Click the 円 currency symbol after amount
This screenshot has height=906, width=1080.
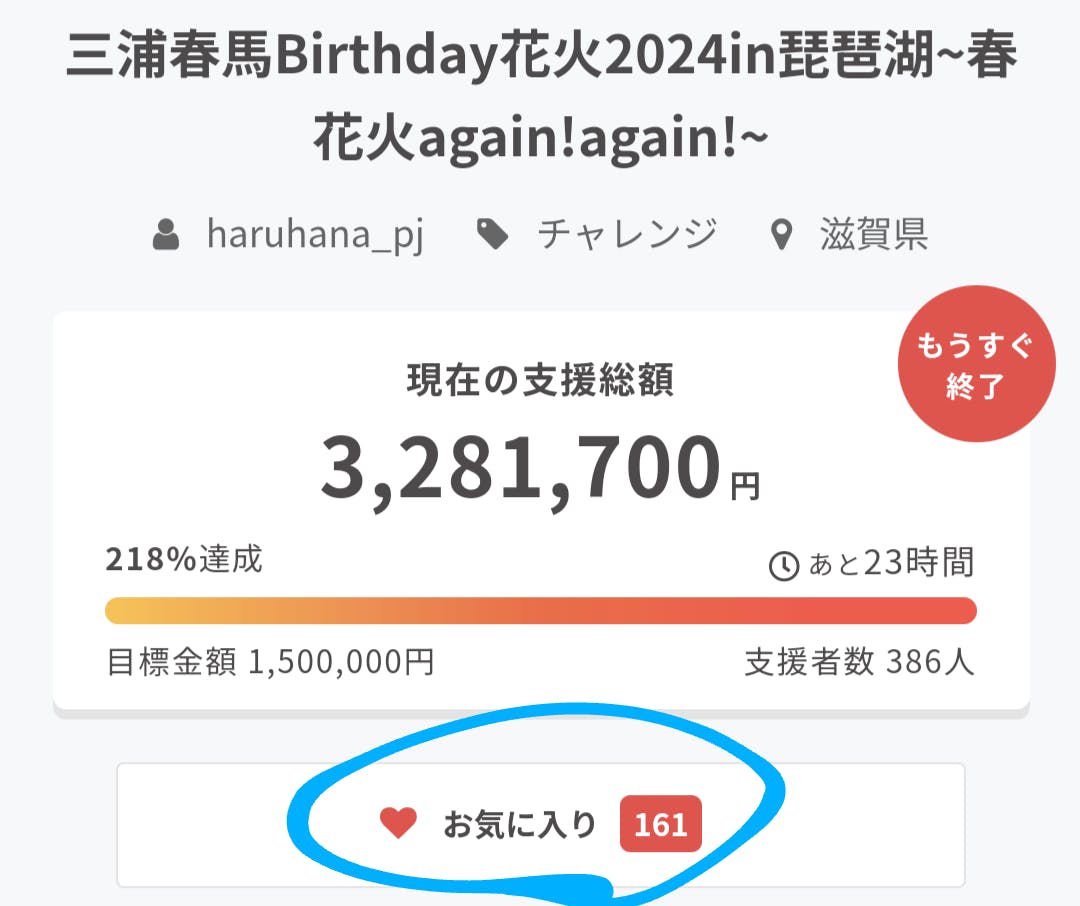tap(745, 487)
